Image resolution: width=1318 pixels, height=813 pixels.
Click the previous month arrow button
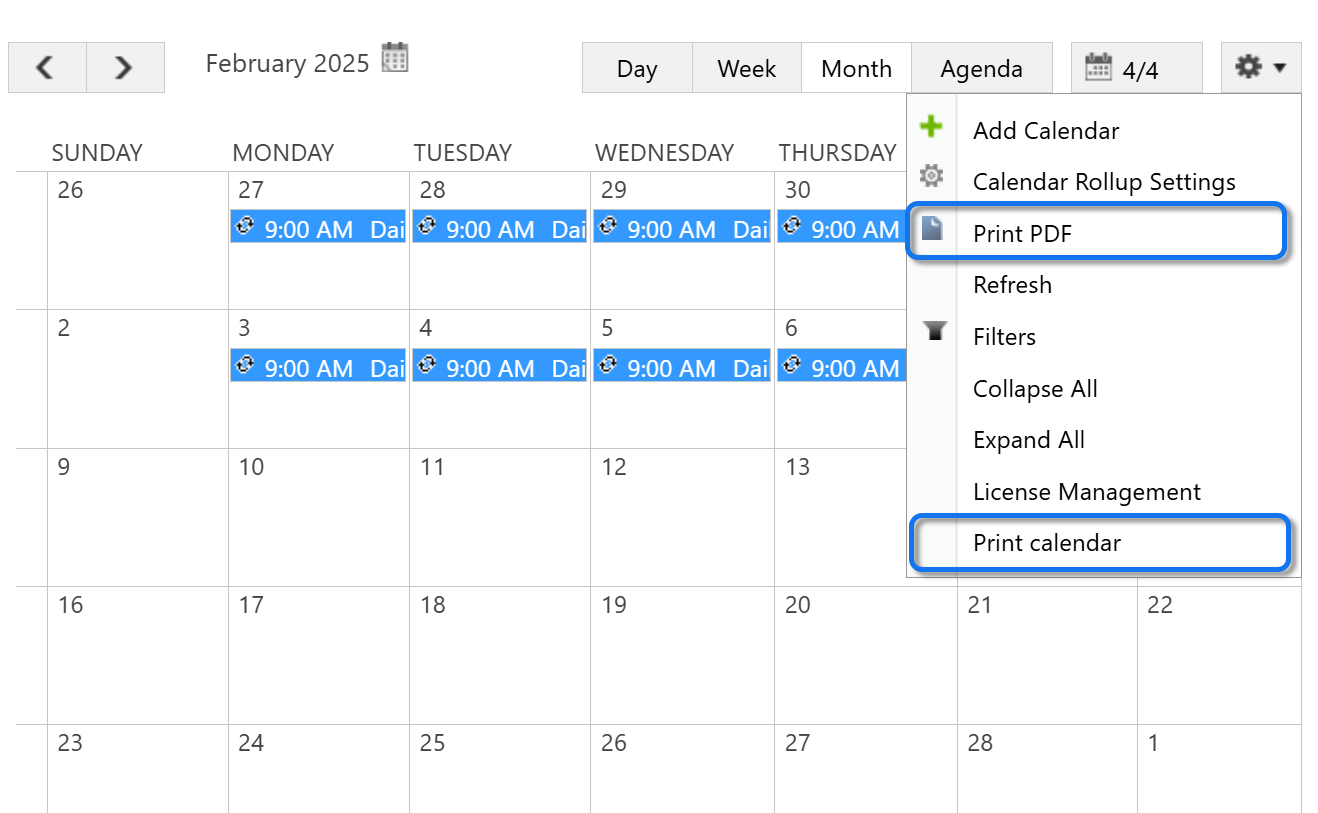[46, 68]
